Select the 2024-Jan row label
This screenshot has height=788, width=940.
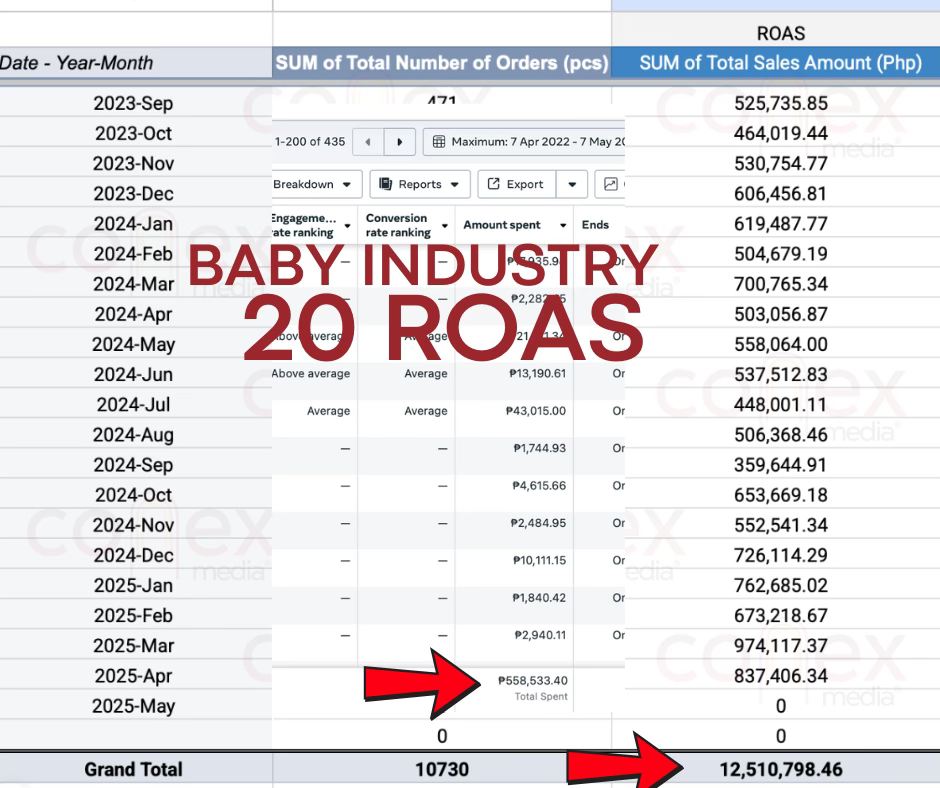tap(133, 224)
